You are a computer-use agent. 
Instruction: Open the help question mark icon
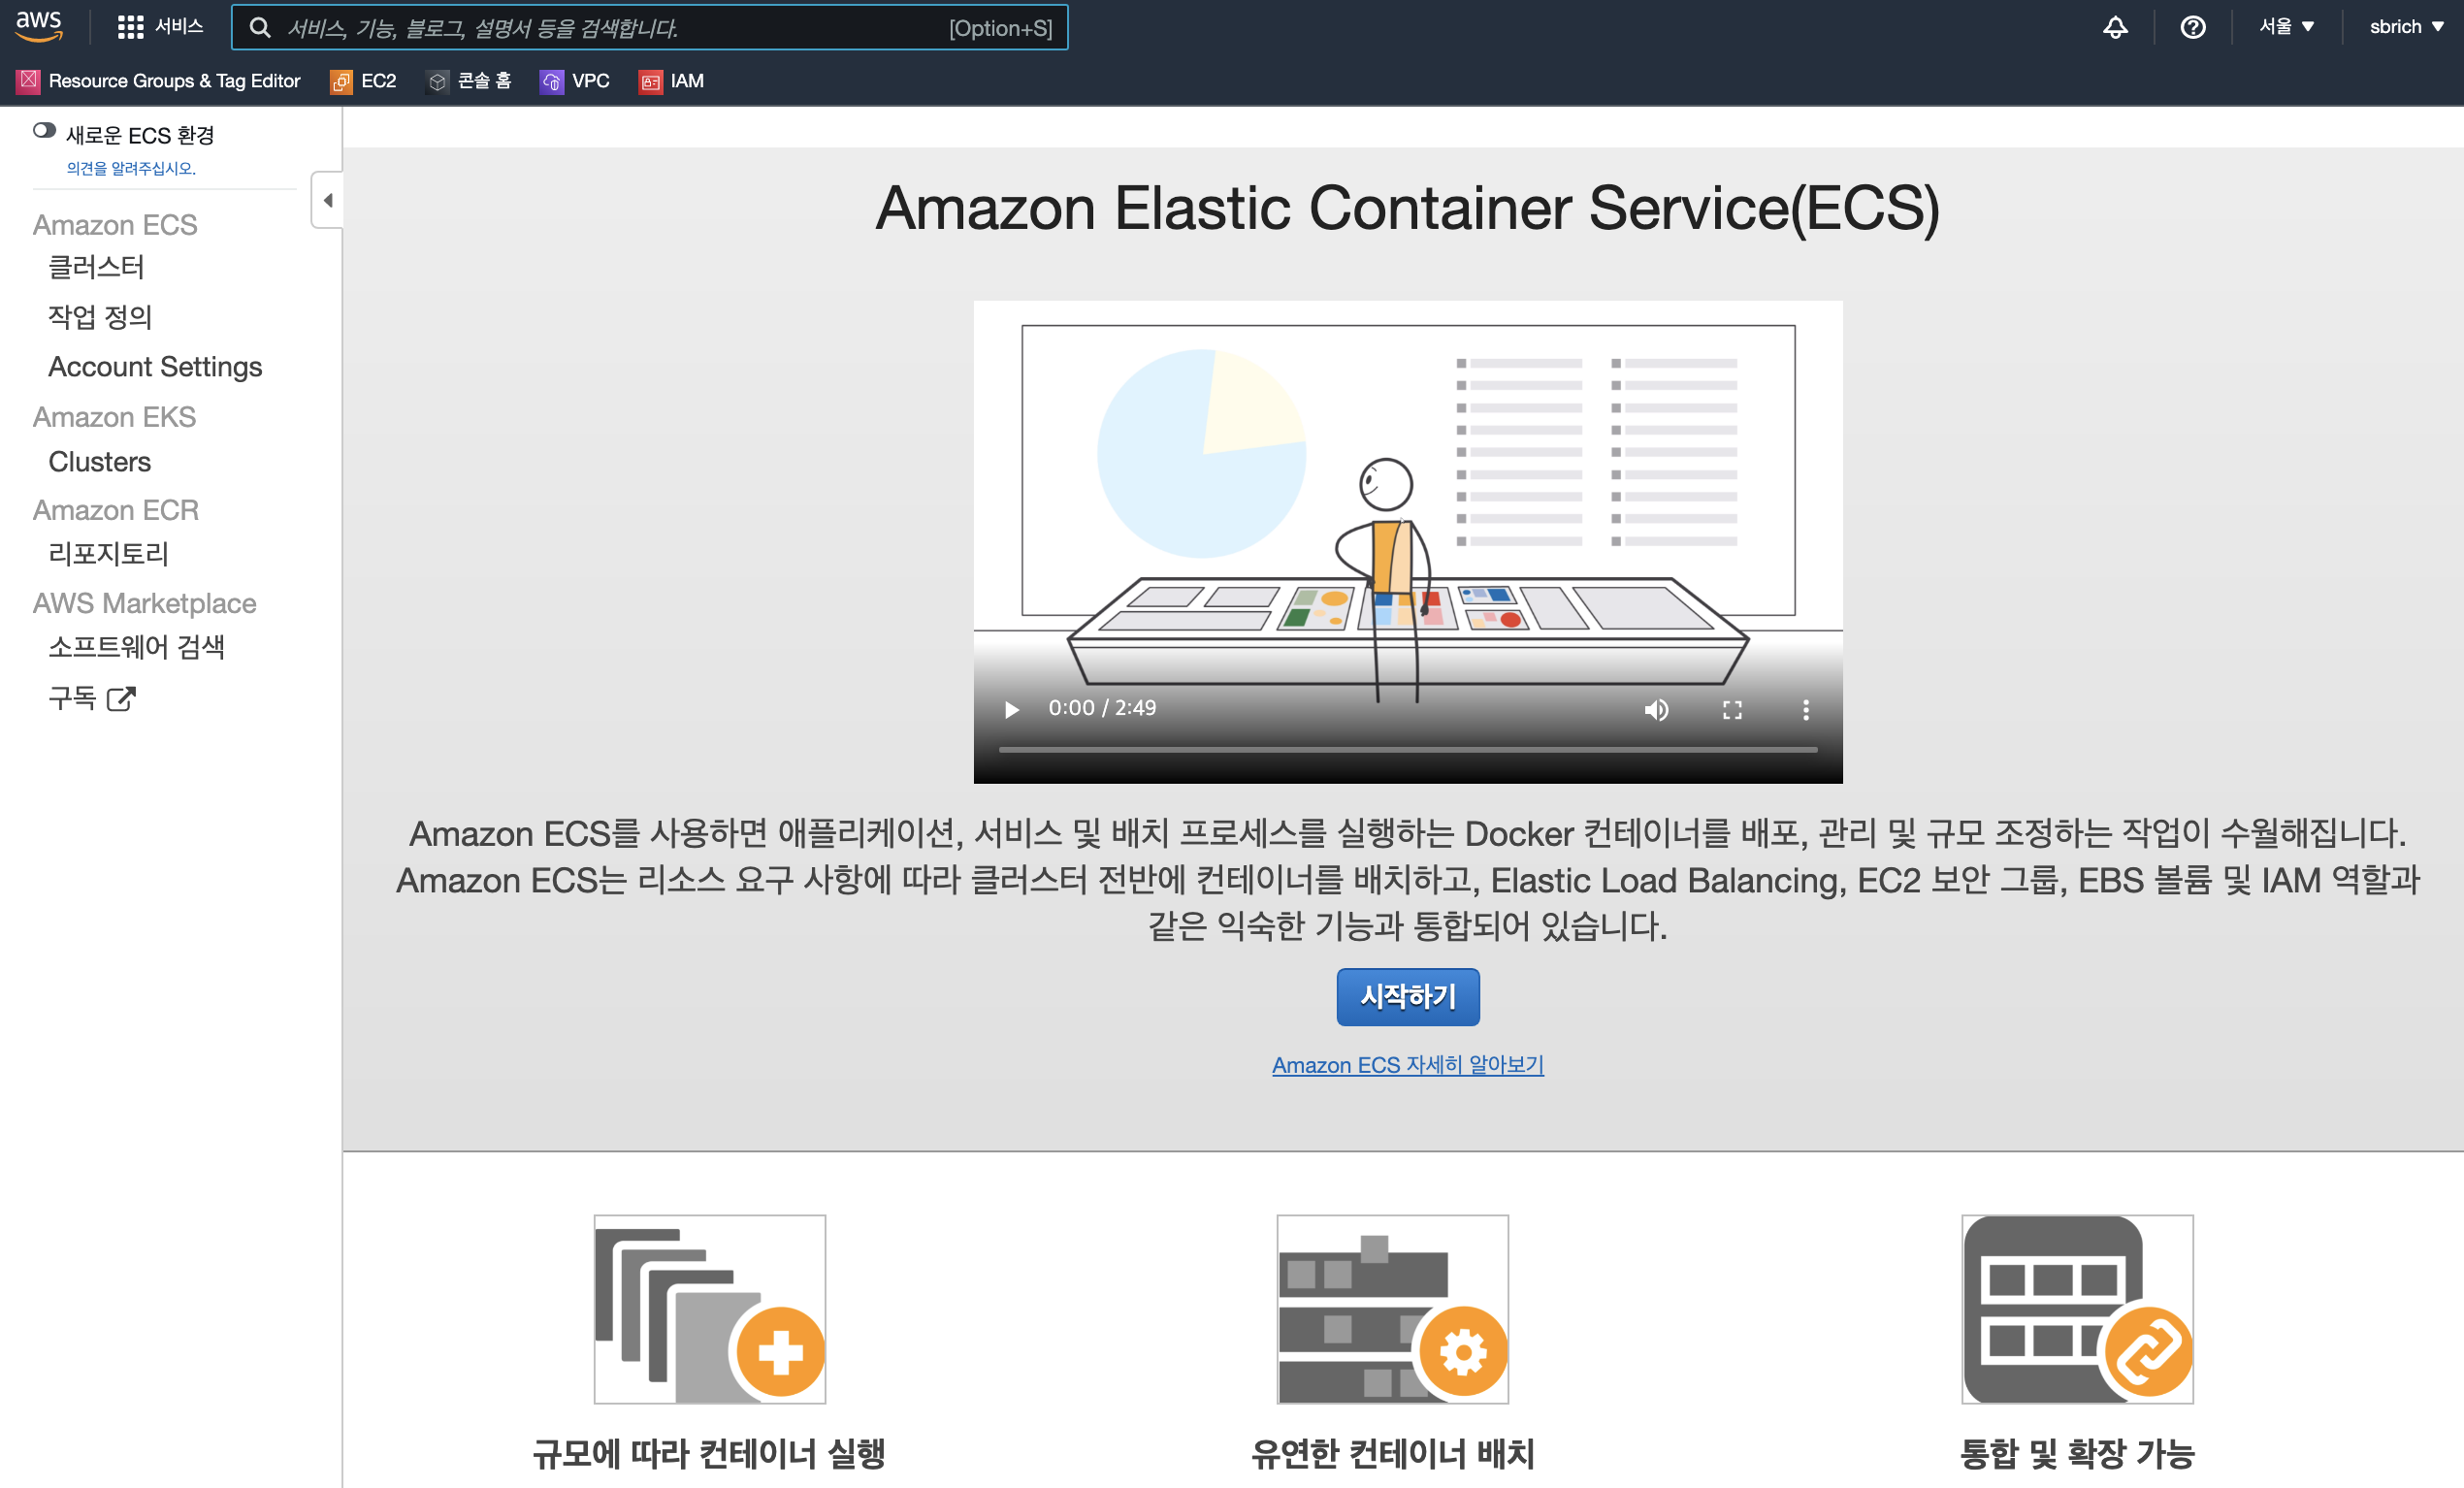pos(2192,27)
